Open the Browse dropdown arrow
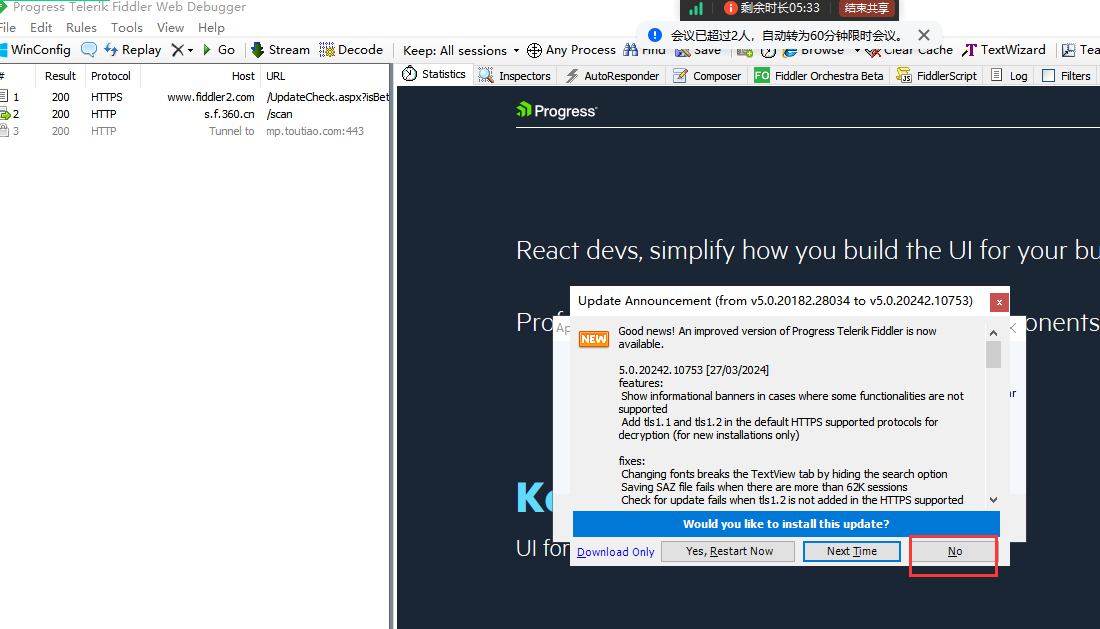This screenshot has width=1100, height=629. 857,51
